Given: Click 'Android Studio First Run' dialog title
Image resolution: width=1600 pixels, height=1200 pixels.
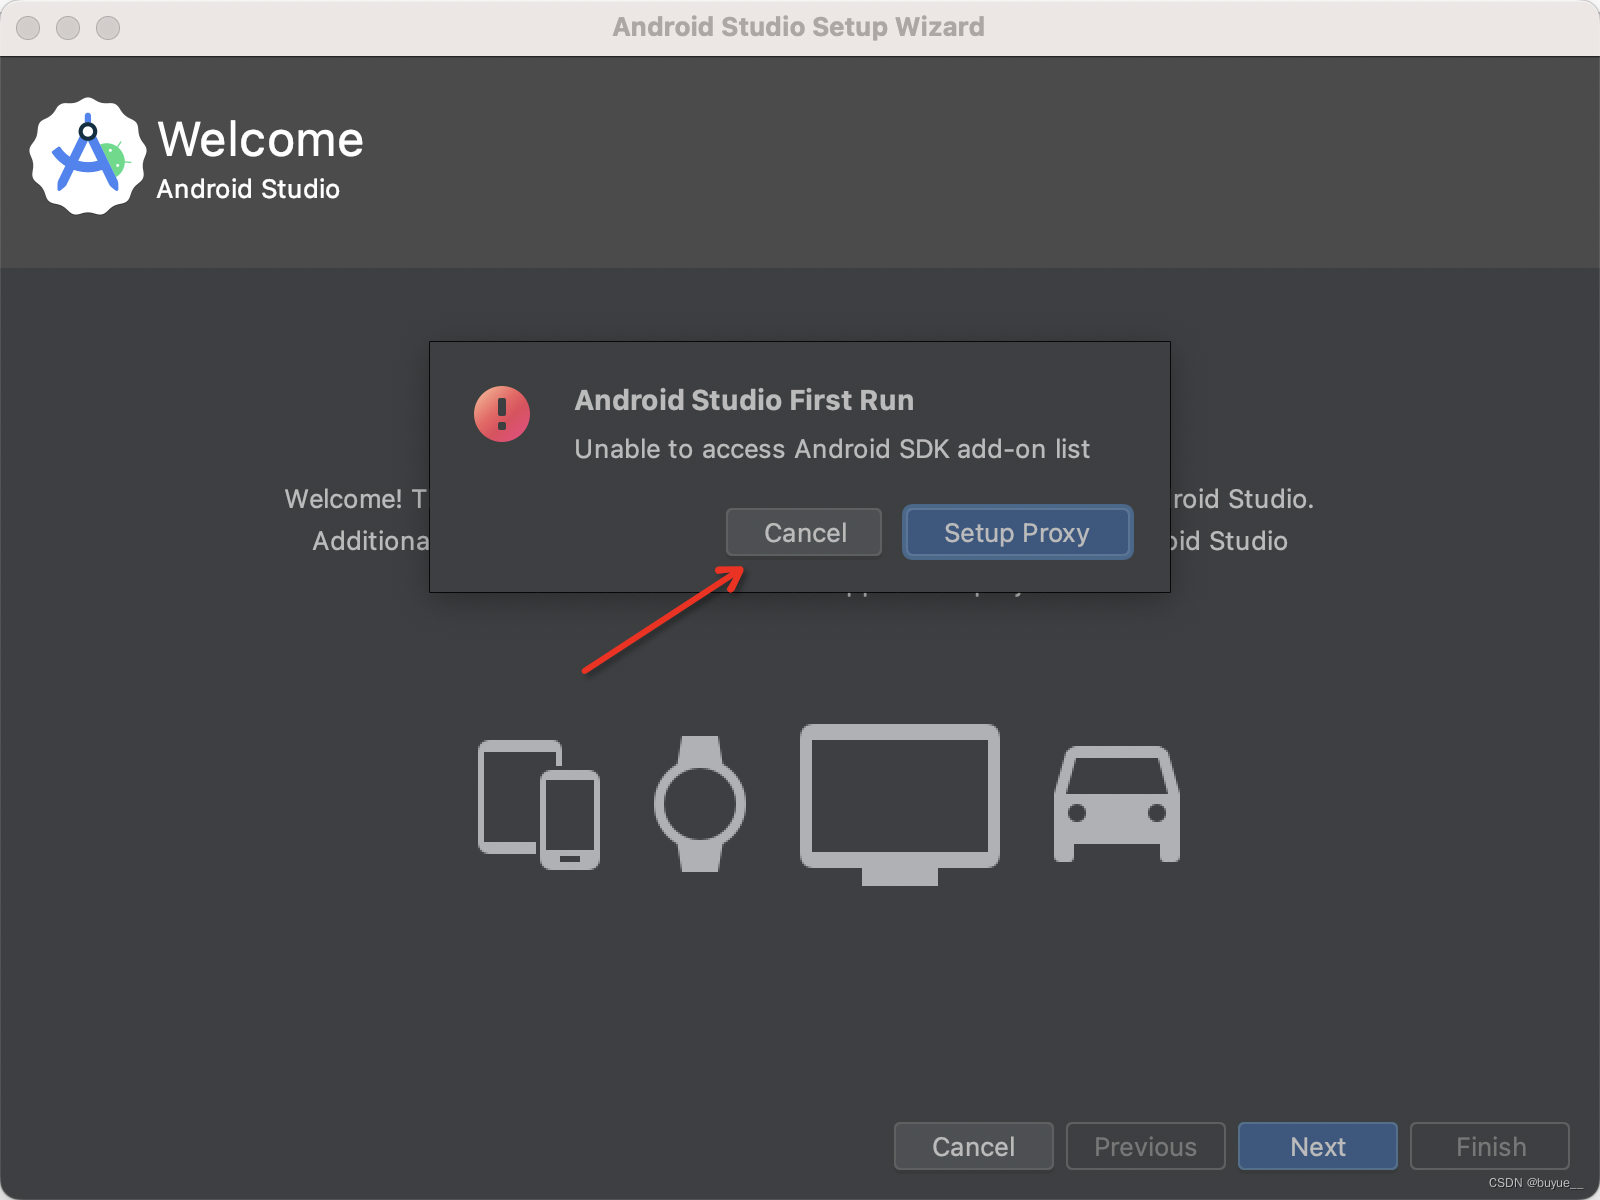Looking at the screenshot, I should pyautogui.click(x=744, y=400).
